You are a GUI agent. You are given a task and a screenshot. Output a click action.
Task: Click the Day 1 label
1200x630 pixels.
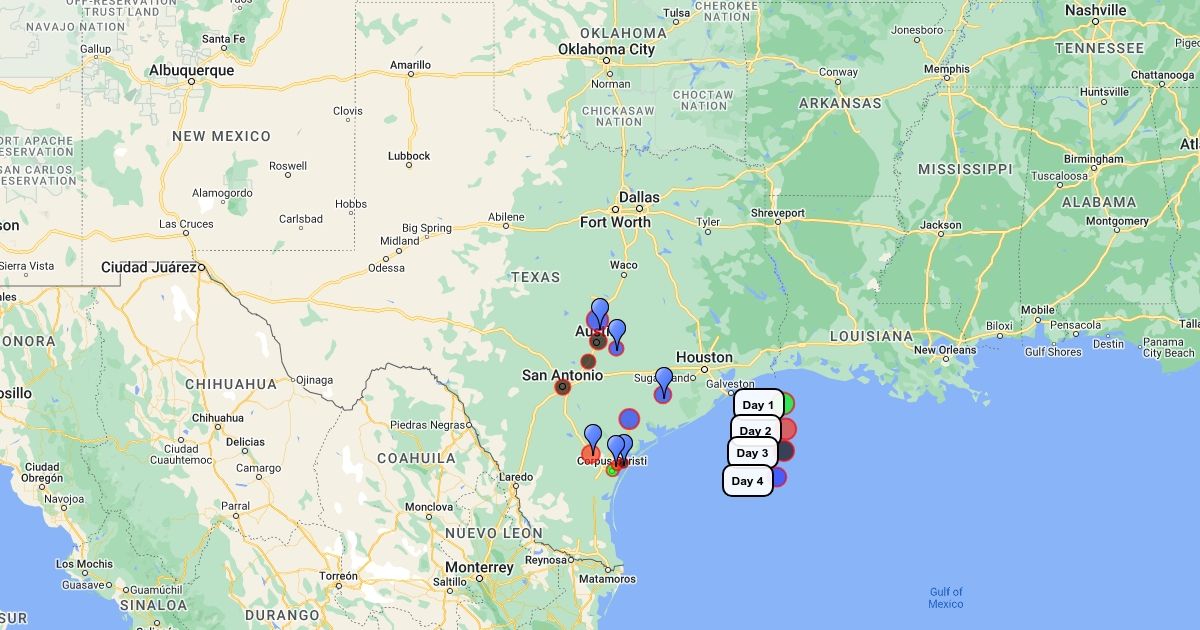(758, 405)
